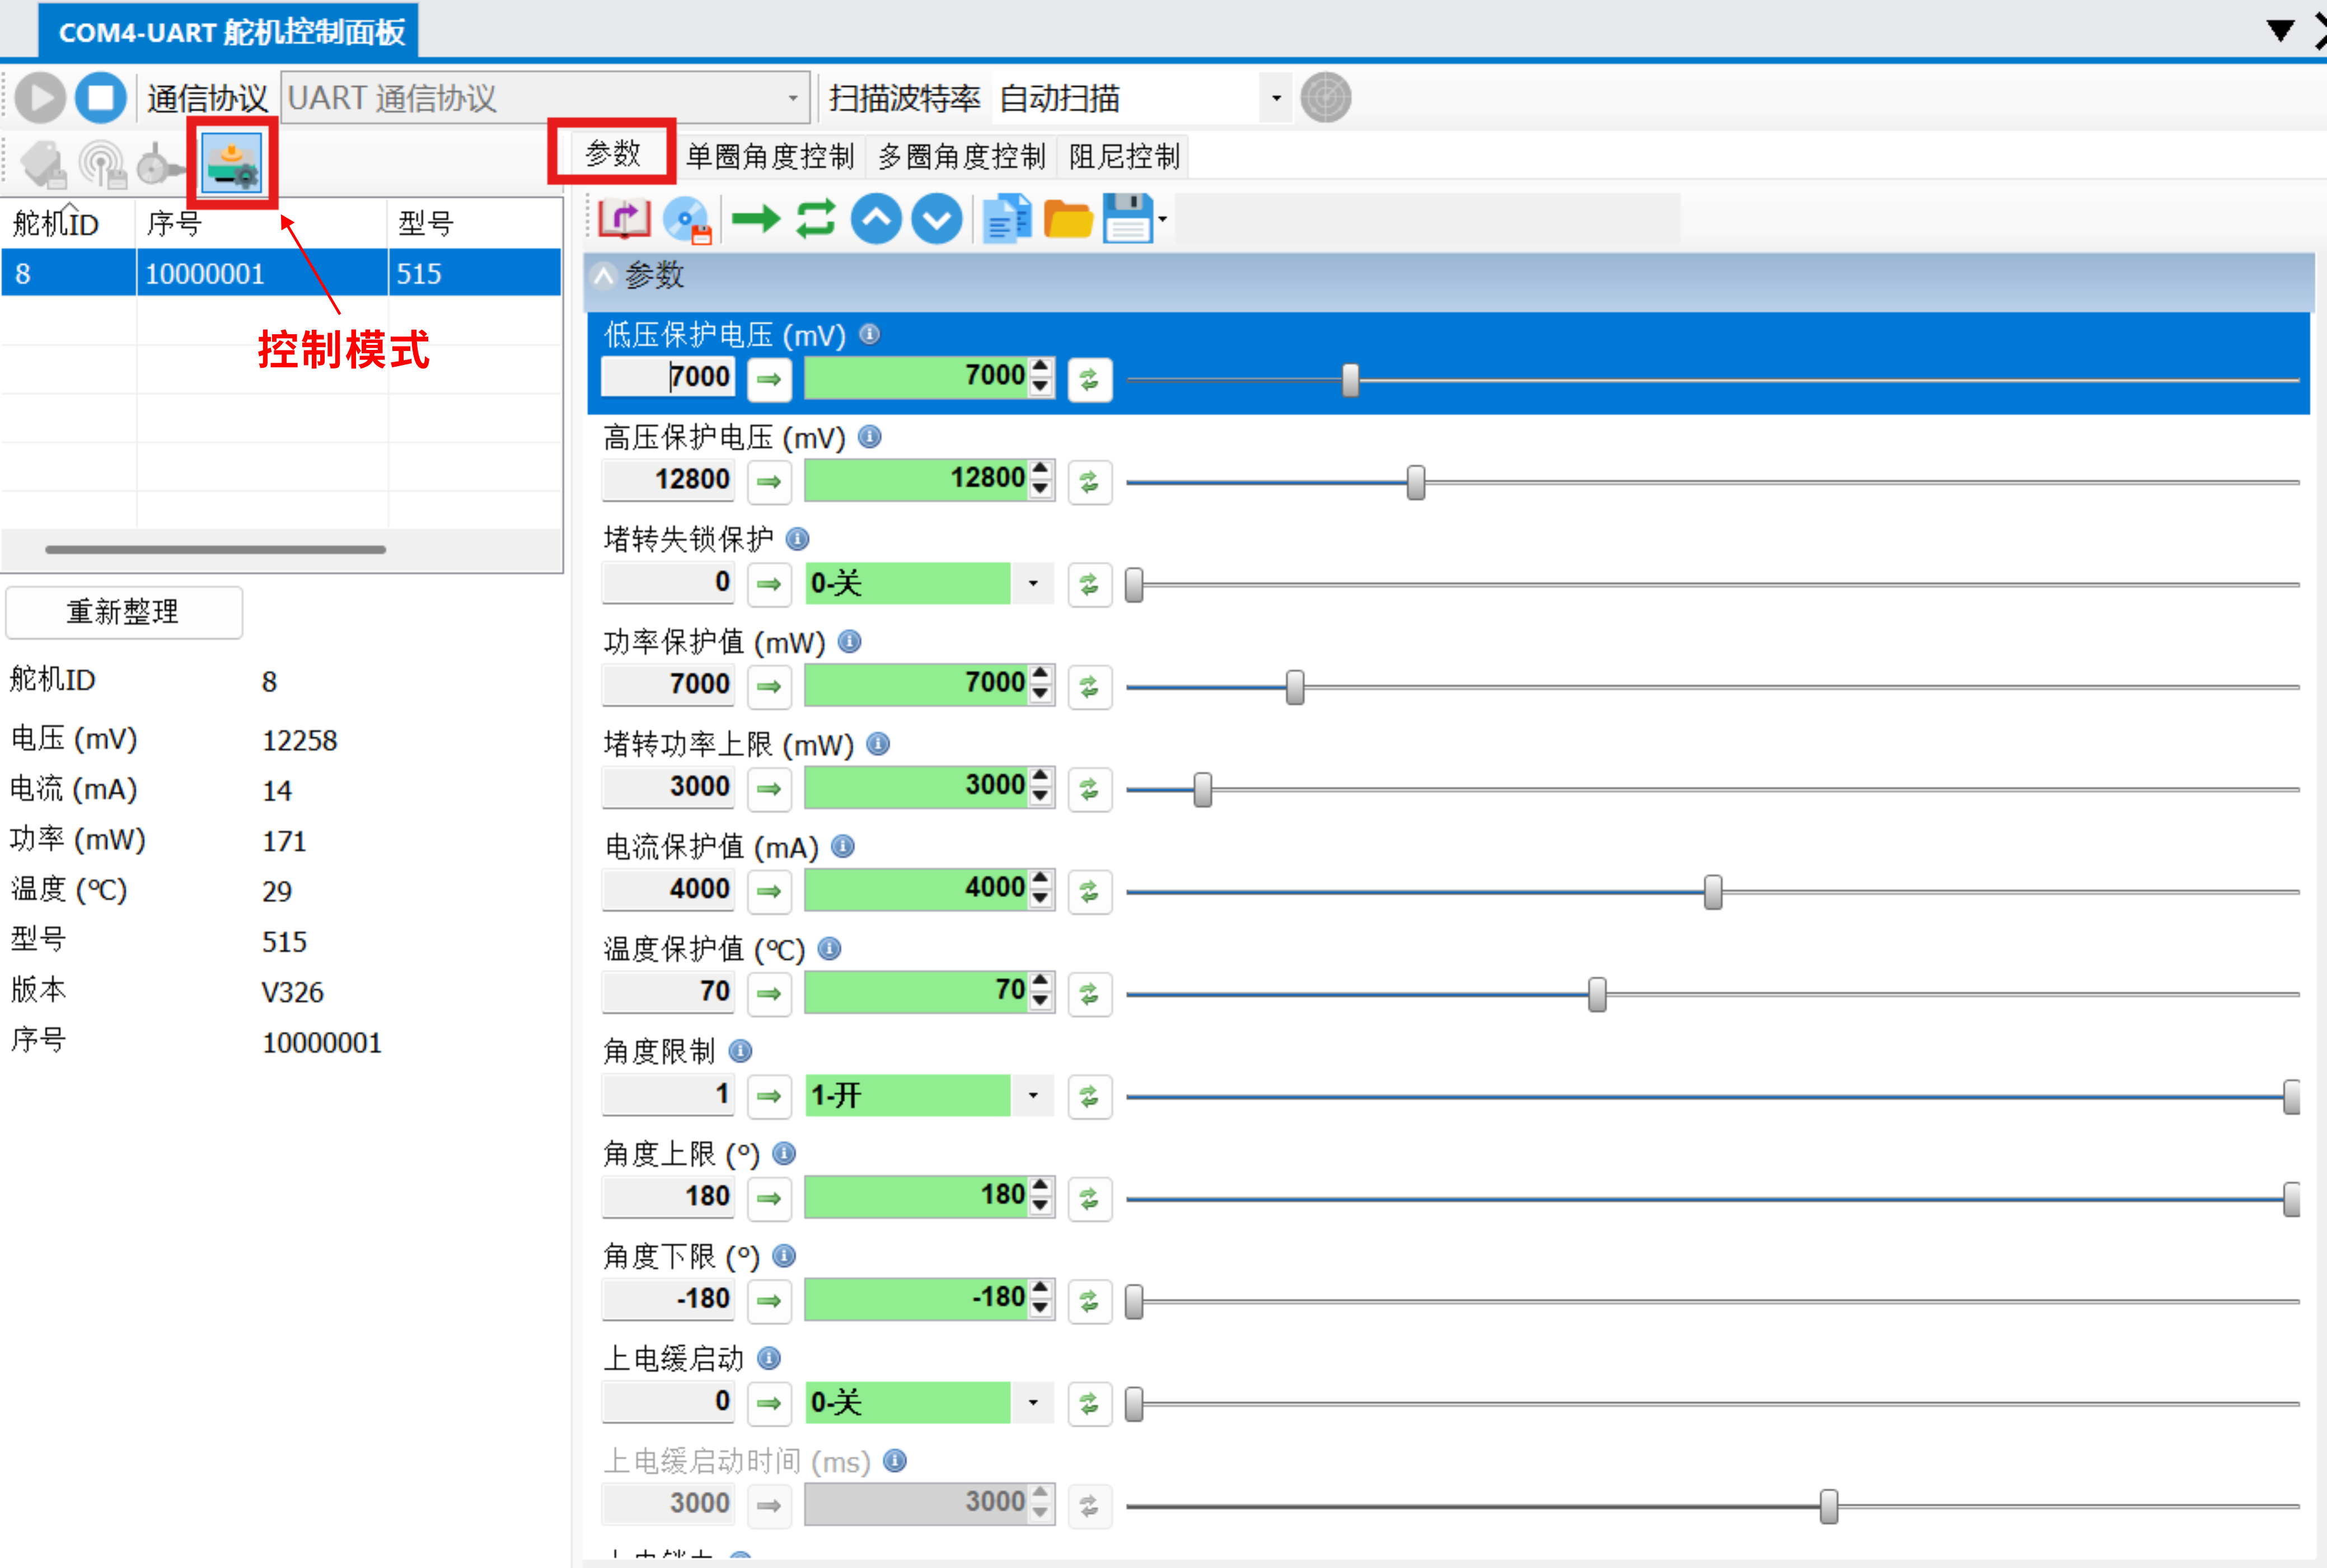Collapse the 参数 section header
2327x1568 pixels.
point(604,275)
